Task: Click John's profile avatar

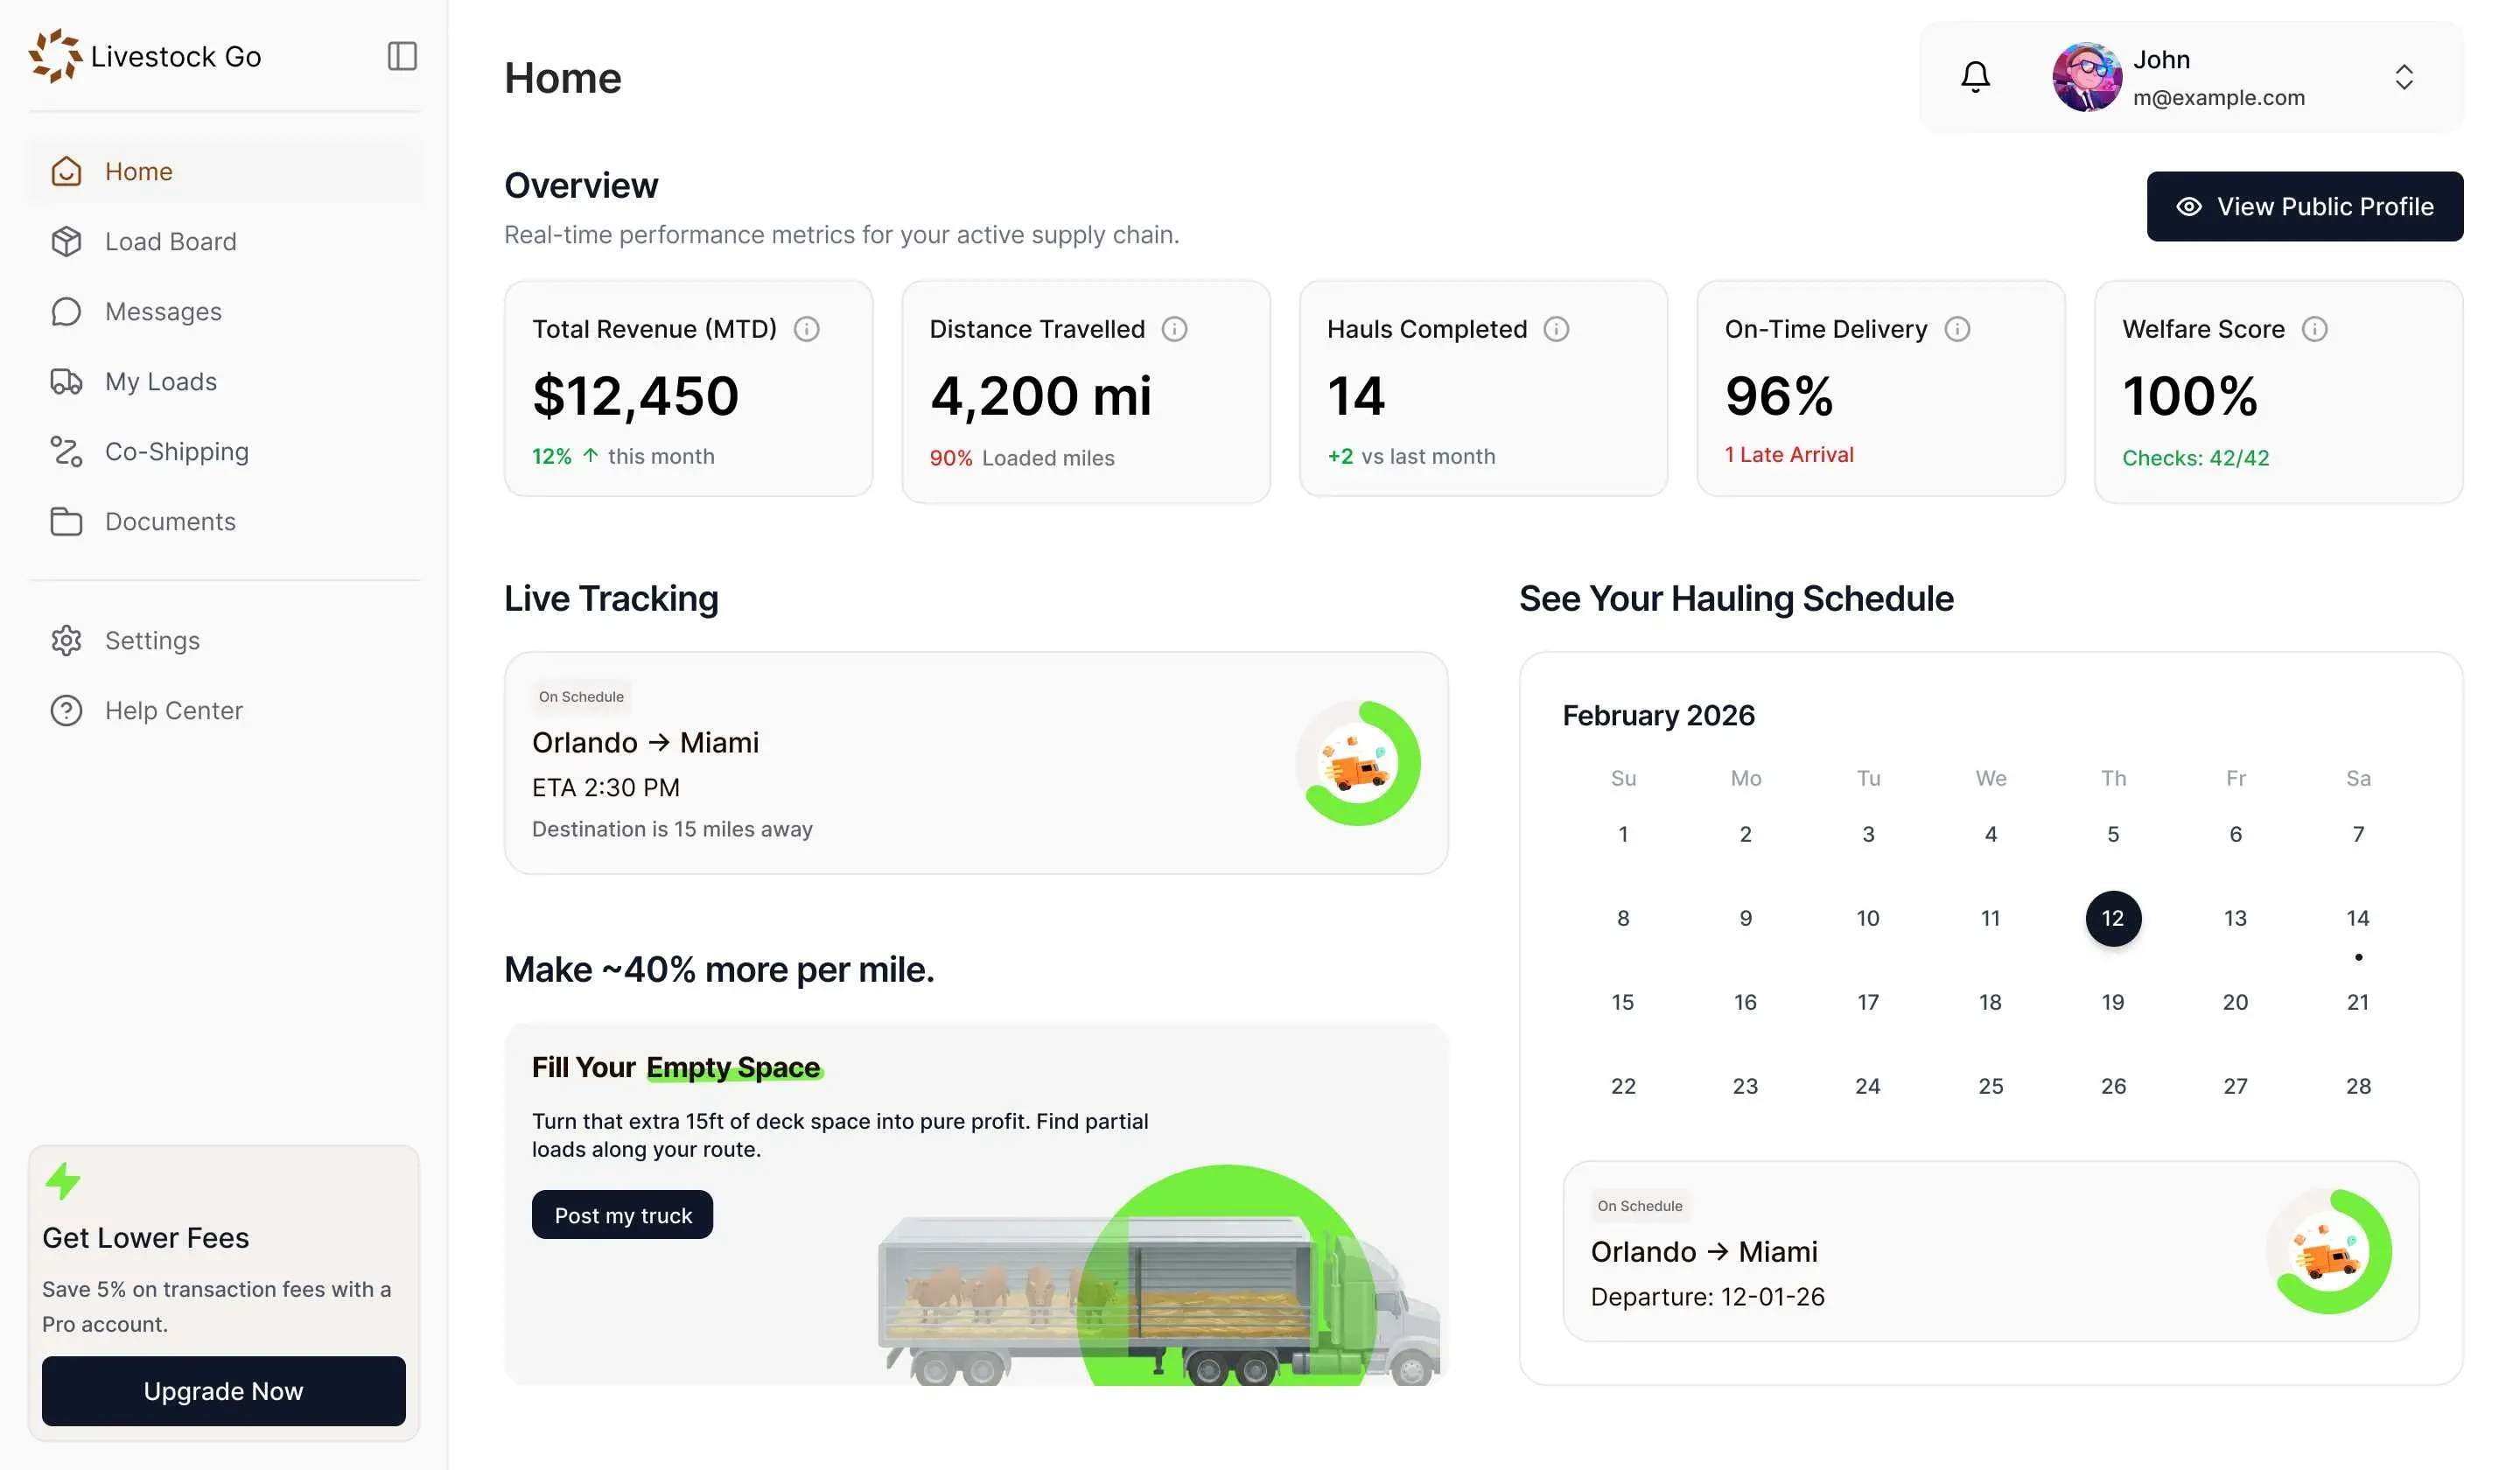Action: [x=2086, y=77]
